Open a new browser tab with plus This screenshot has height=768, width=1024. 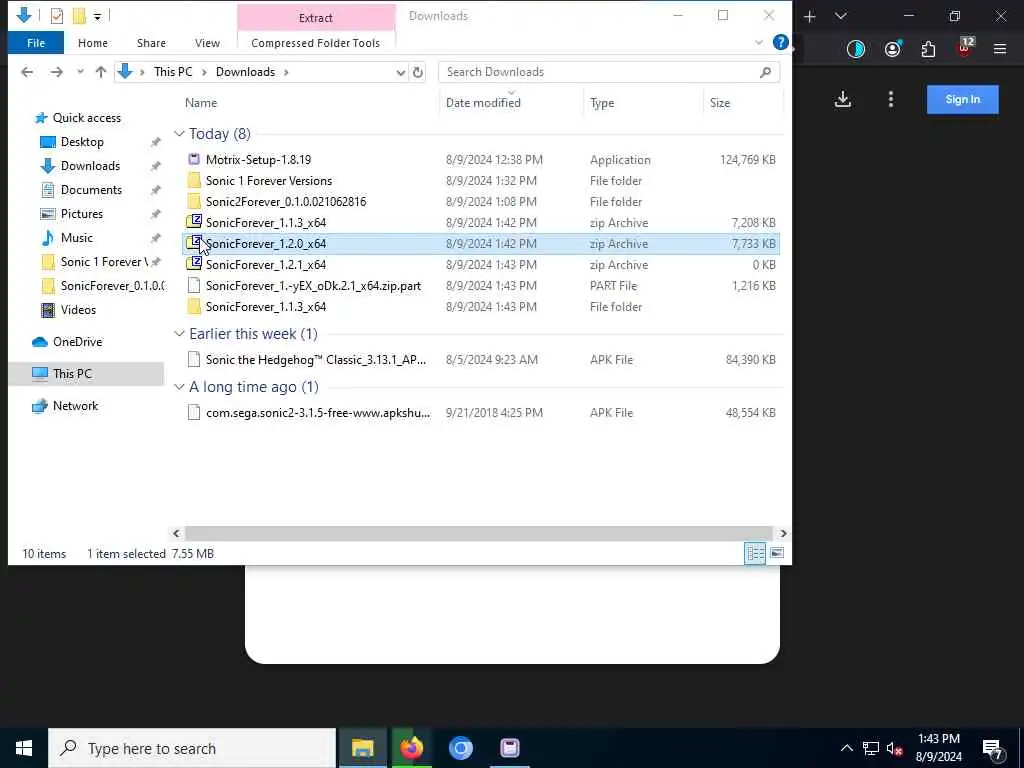pos(810,16)
